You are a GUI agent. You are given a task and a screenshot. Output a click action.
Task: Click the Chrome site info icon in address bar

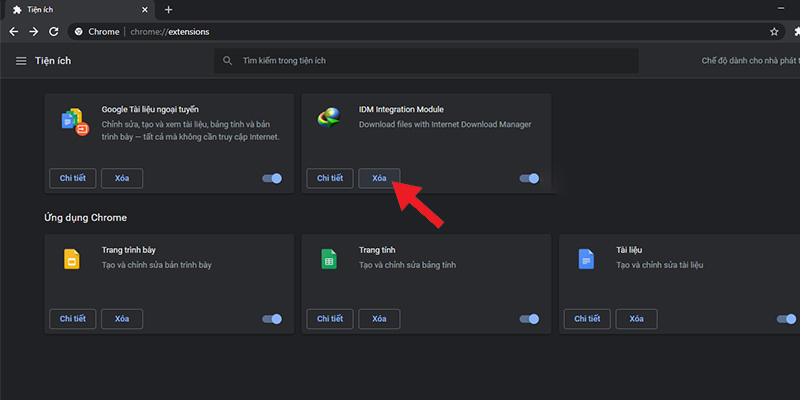(79, 32)
